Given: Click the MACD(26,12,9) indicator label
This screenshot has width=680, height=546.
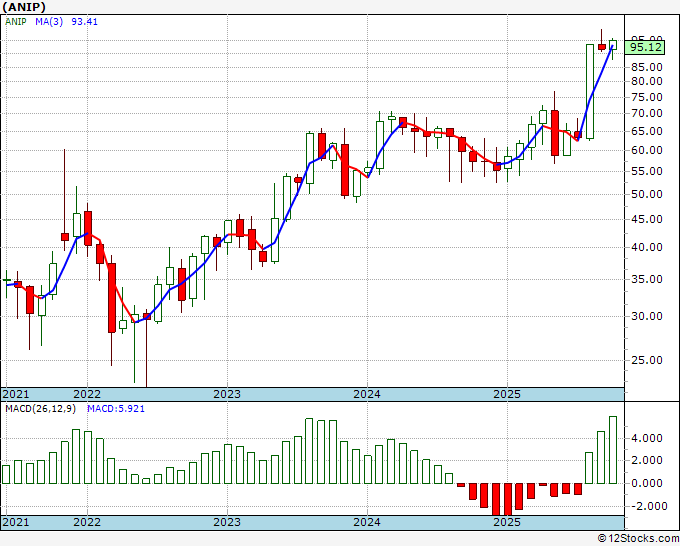Looking at the screenshot, I should (x=40, y=409).
